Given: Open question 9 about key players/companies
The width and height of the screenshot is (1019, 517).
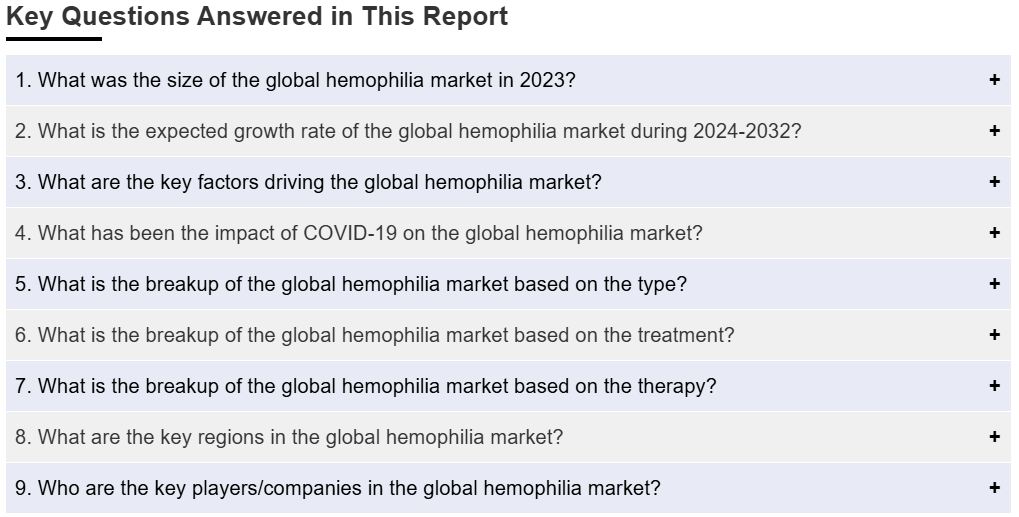Looking at the screenshot, I should 508,488.
